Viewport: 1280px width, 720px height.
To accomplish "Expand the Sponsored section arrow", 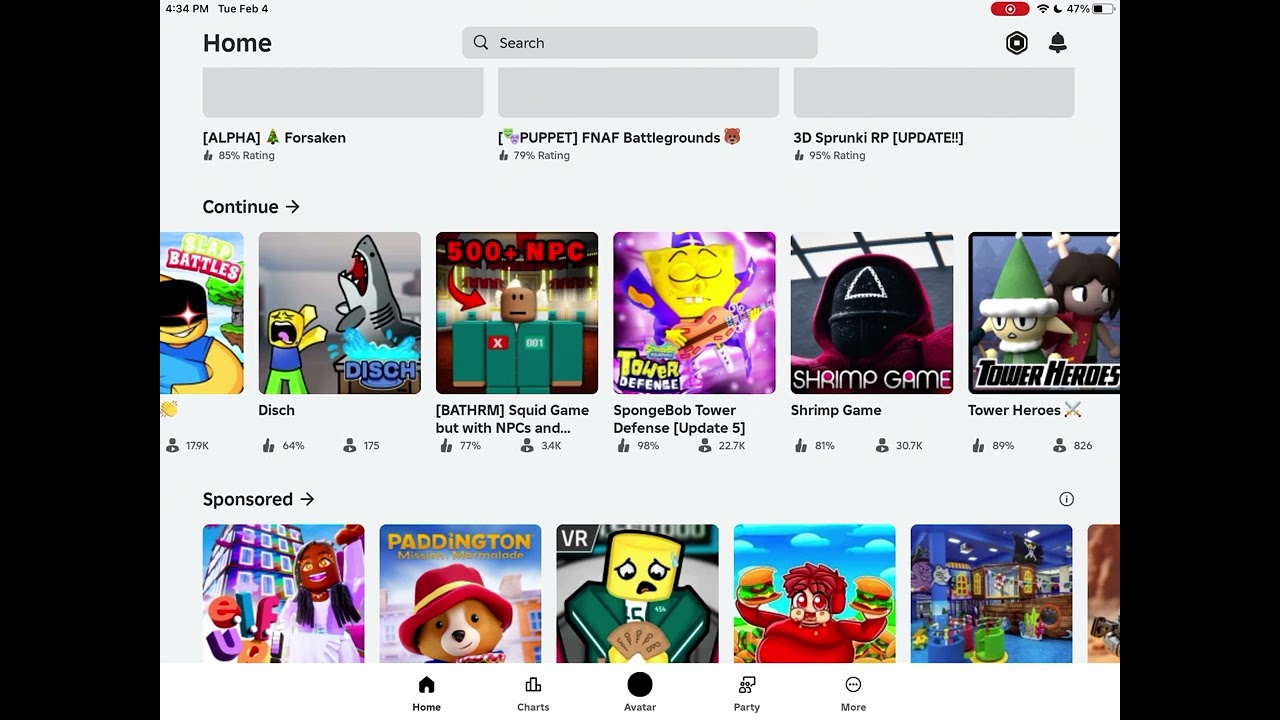I will click(307, 499).
